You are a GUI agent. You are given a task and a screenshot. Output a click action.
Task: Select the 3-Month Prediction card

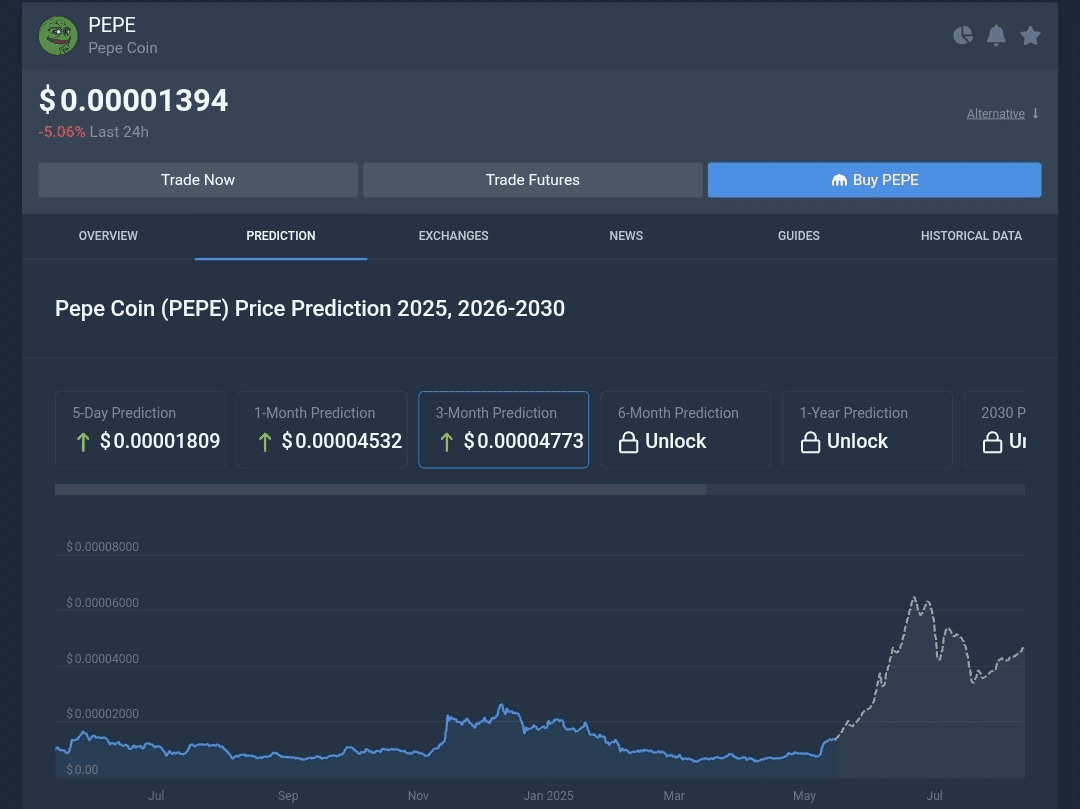(x=503, y=429)
